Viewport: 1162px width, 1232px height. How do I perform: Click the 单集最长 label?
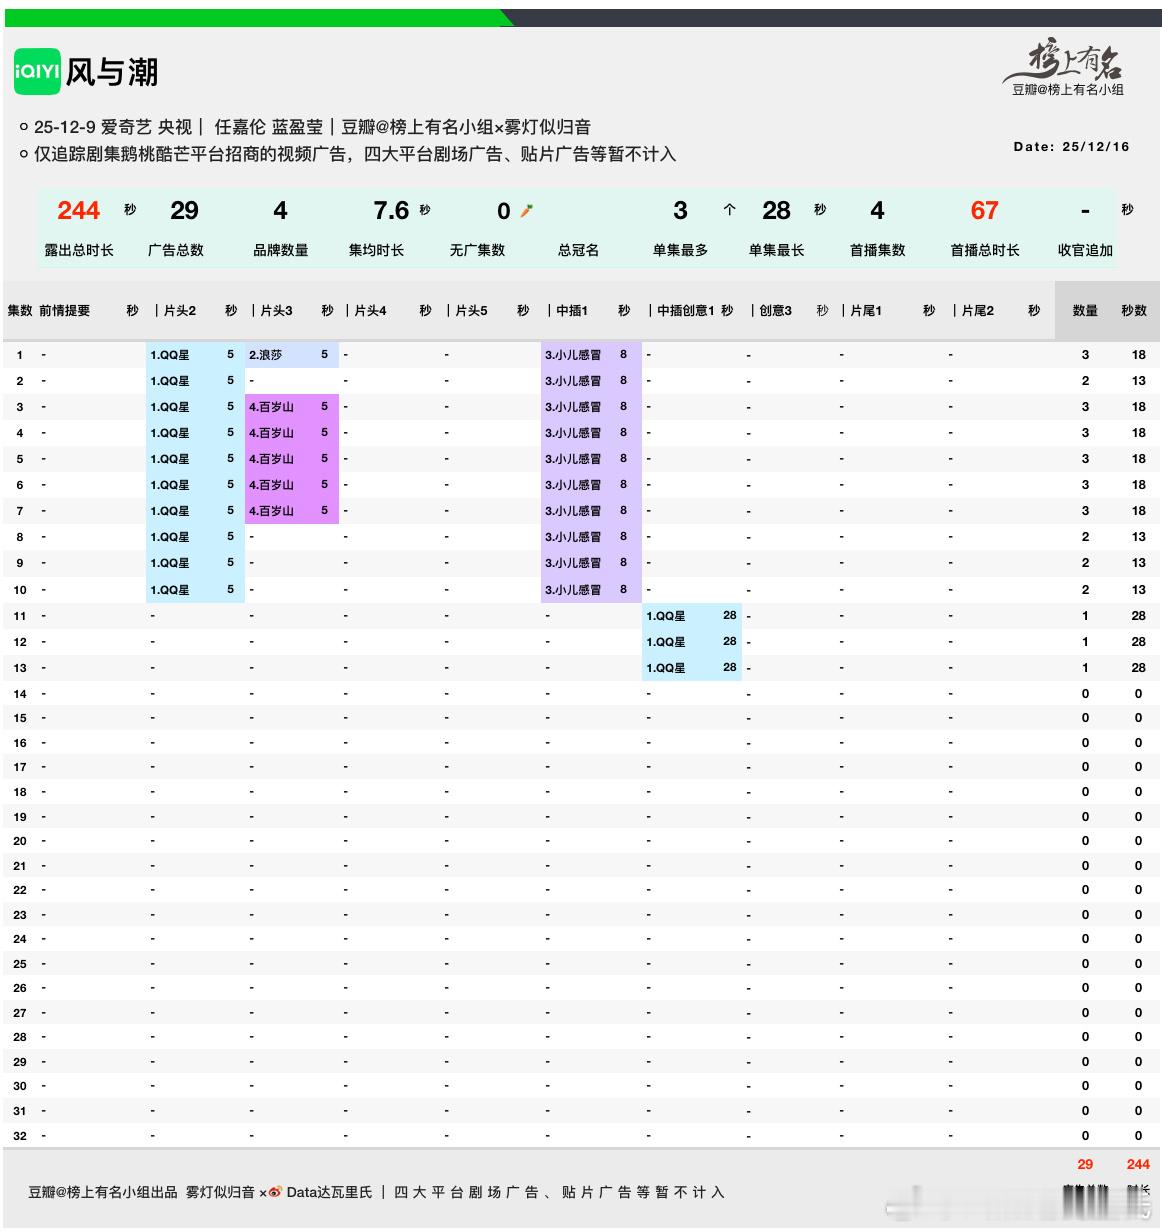click(x=776, y=250)
